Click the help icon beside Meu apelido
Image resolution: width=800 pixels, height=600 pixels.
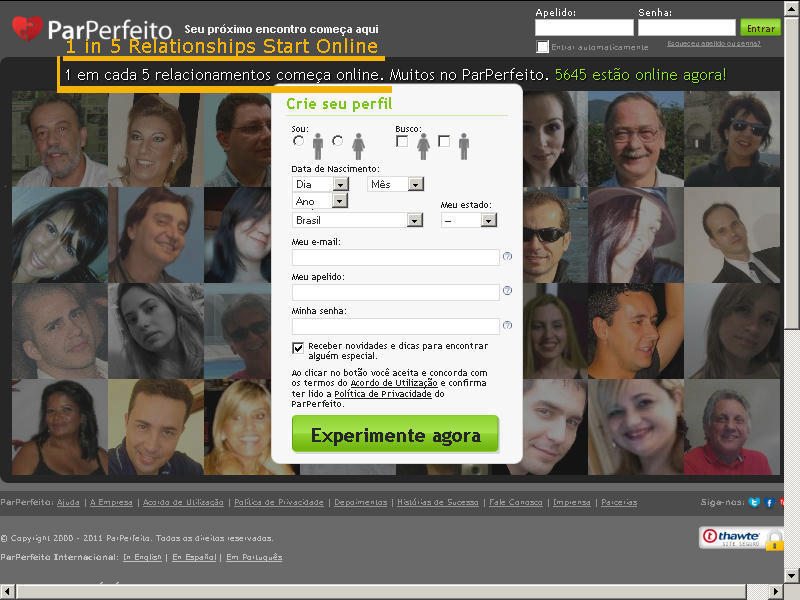507,290
